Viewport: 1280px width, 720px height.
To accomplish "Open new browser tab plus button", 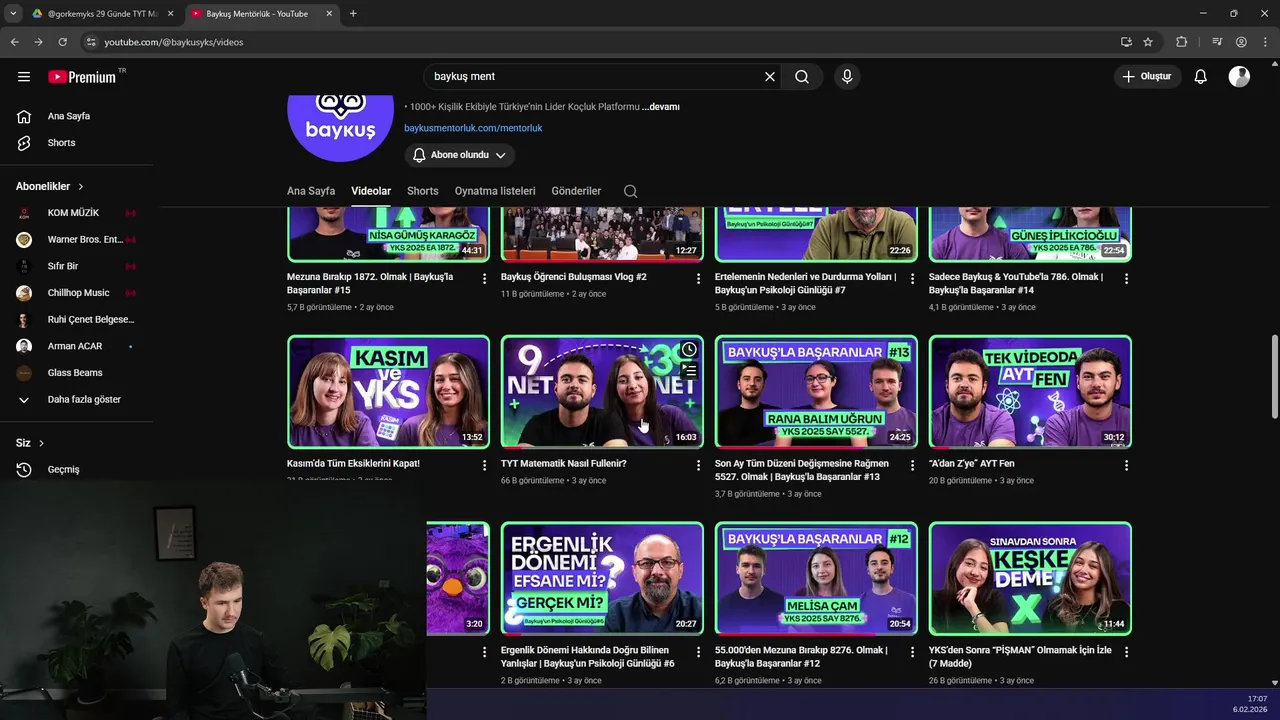I will (353, 14).
